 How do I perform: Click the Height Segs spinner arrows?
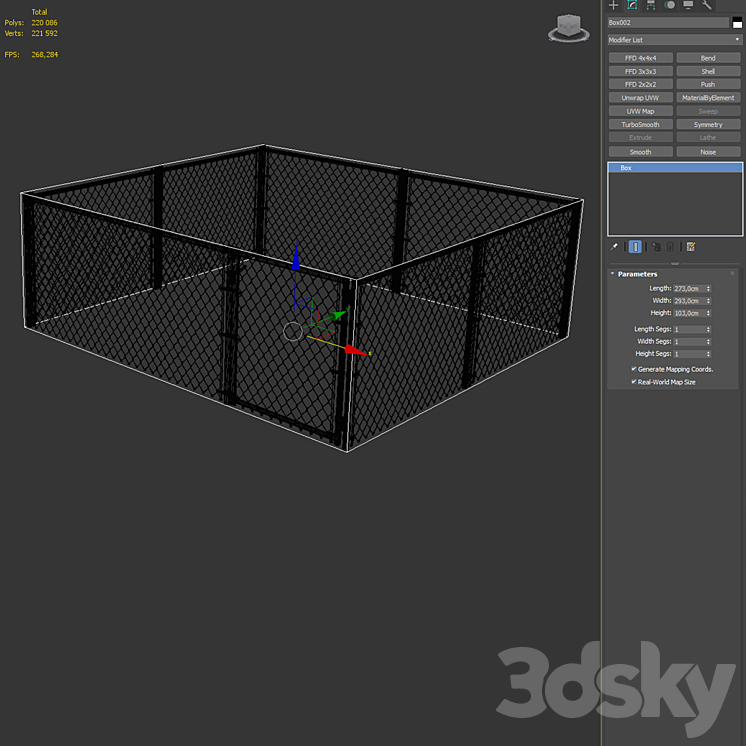pos(708,354)
